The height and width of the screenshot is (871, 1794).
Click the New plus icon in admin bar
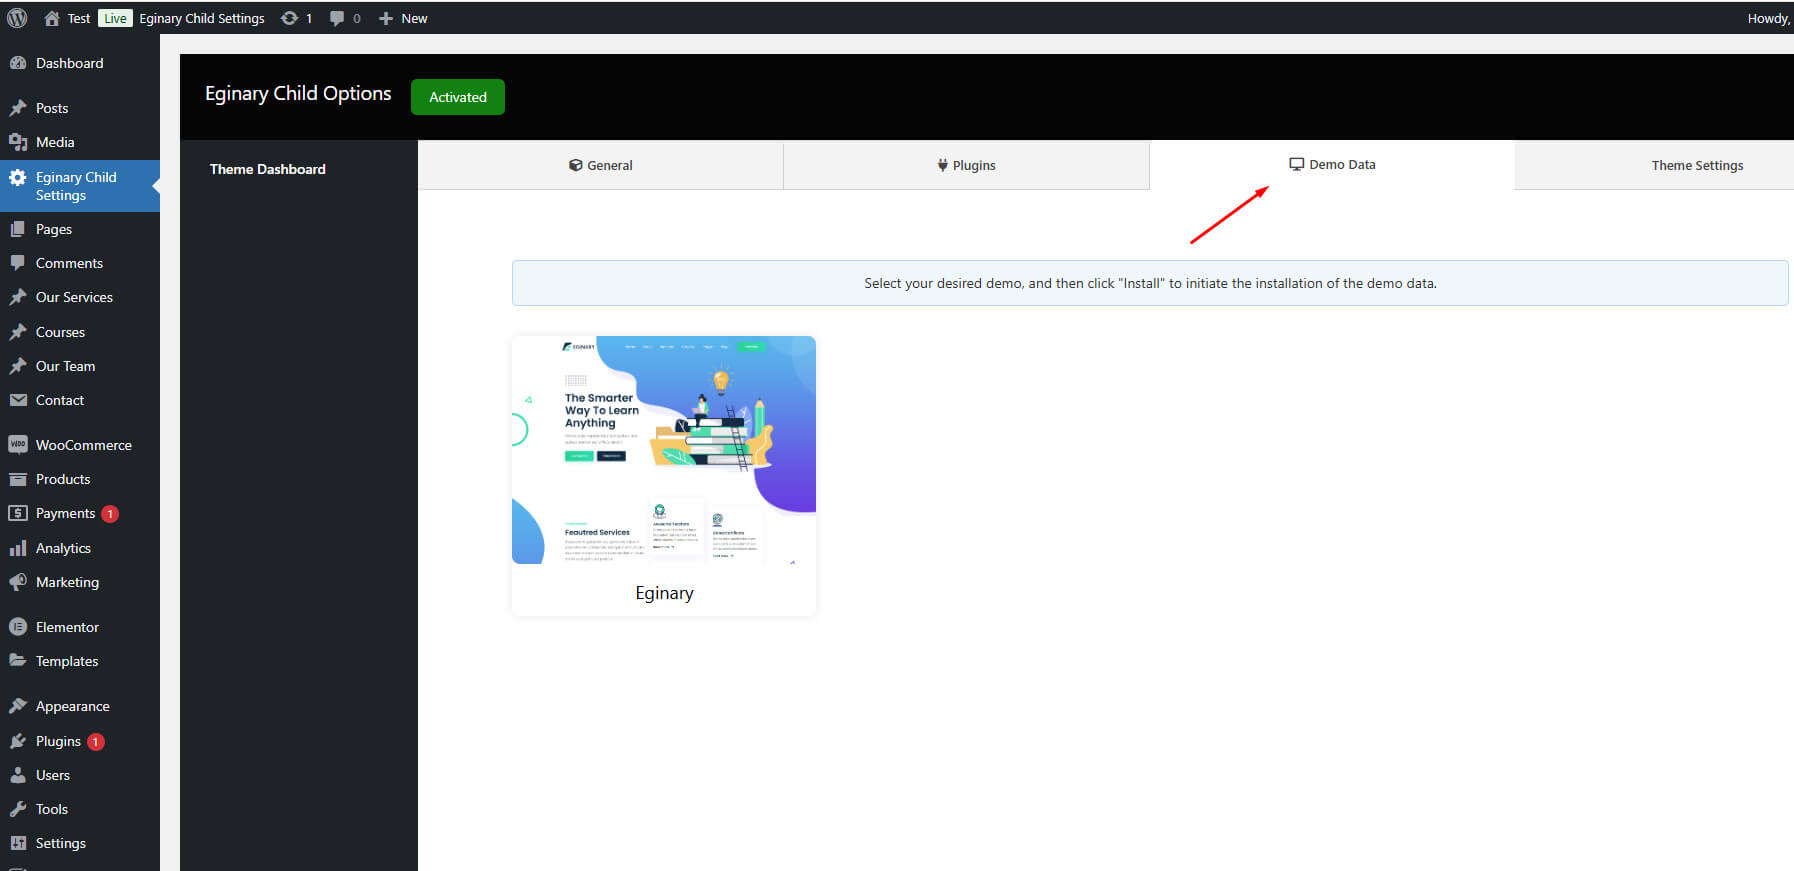pos(386,18)
